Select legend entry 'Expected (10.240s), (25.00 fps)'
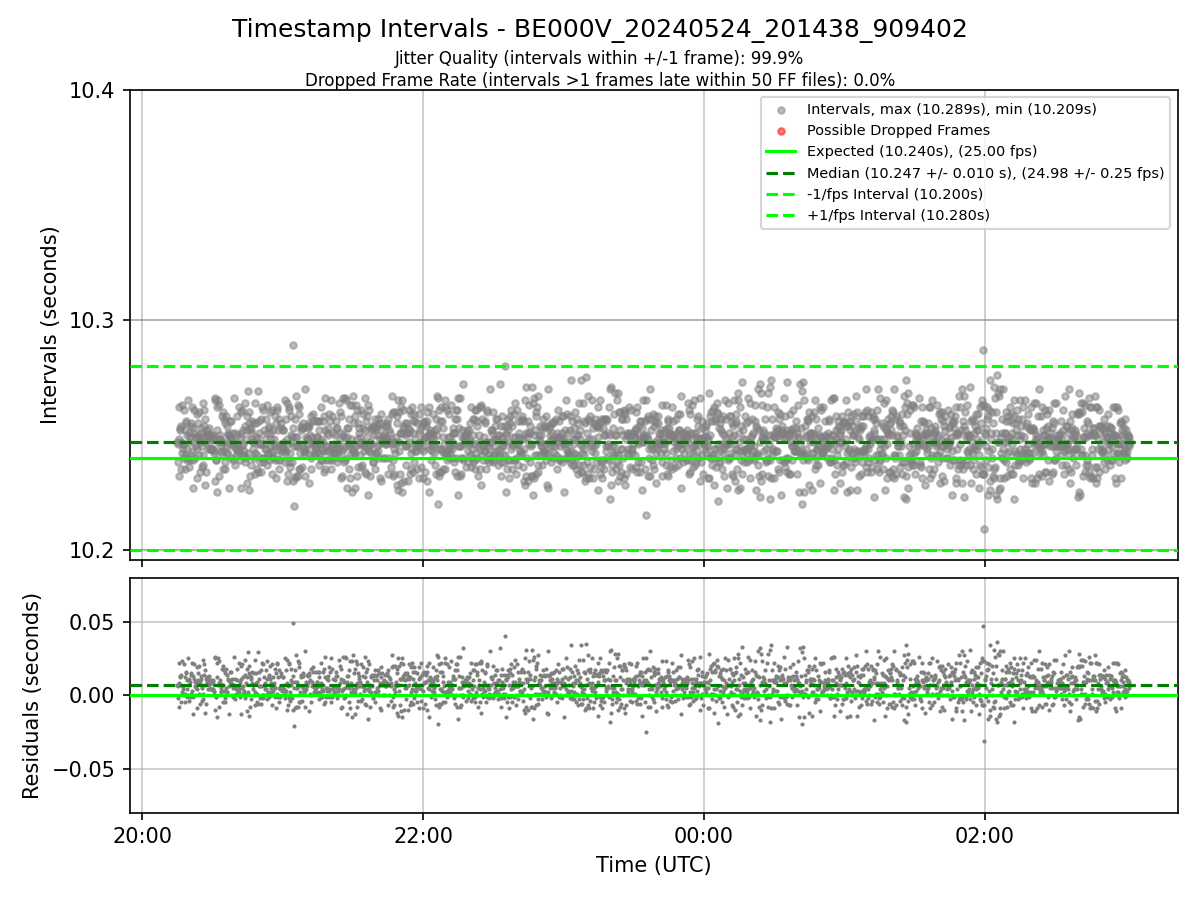Viewport: 1200px width, 900px height. [x=922, y=151]
